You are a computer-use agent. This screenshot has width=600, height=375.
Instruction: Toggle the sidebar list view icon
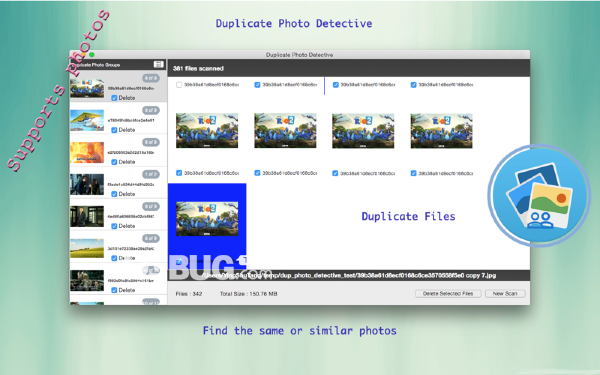(x=158, y=64)
